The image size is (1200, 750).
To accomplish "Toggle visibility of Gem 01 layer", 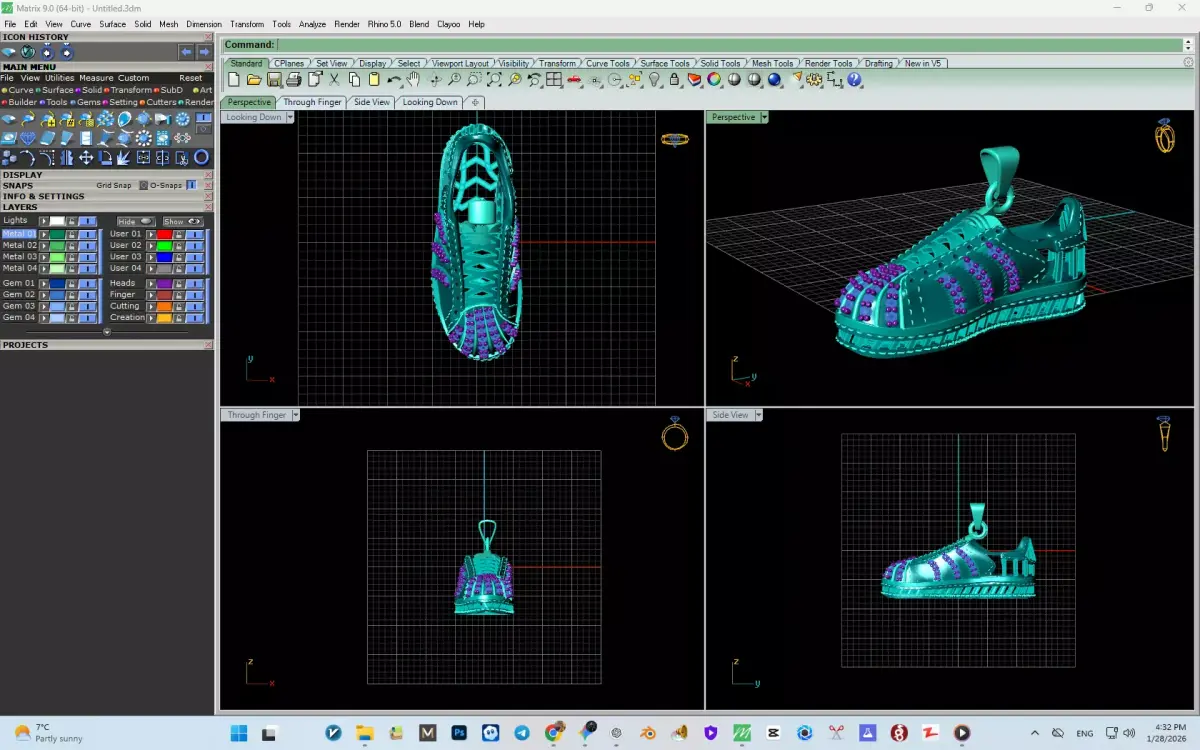I will tap(87, 284).
